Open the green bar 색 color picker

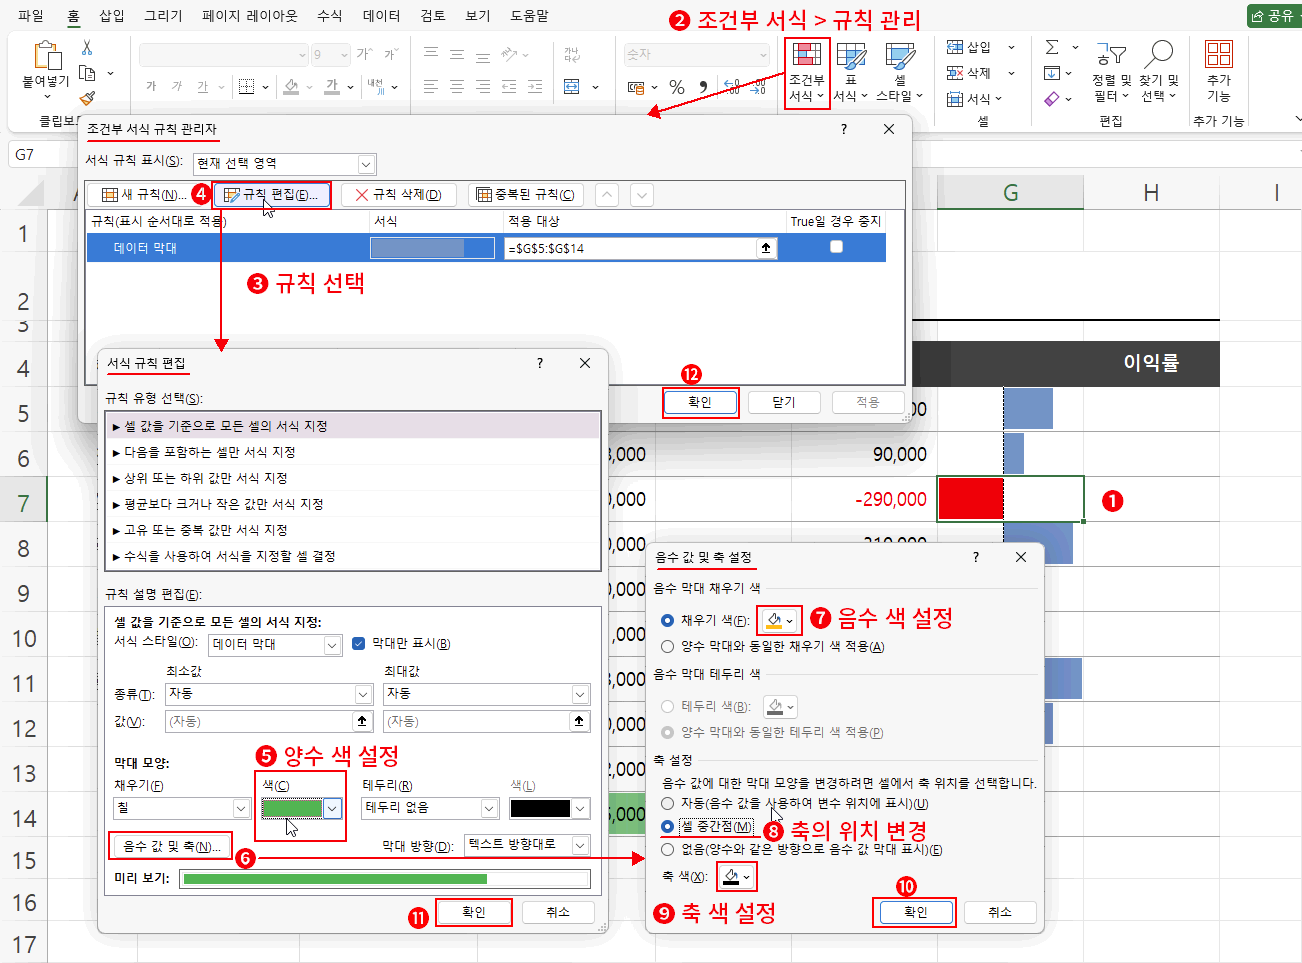pos(301,808)
